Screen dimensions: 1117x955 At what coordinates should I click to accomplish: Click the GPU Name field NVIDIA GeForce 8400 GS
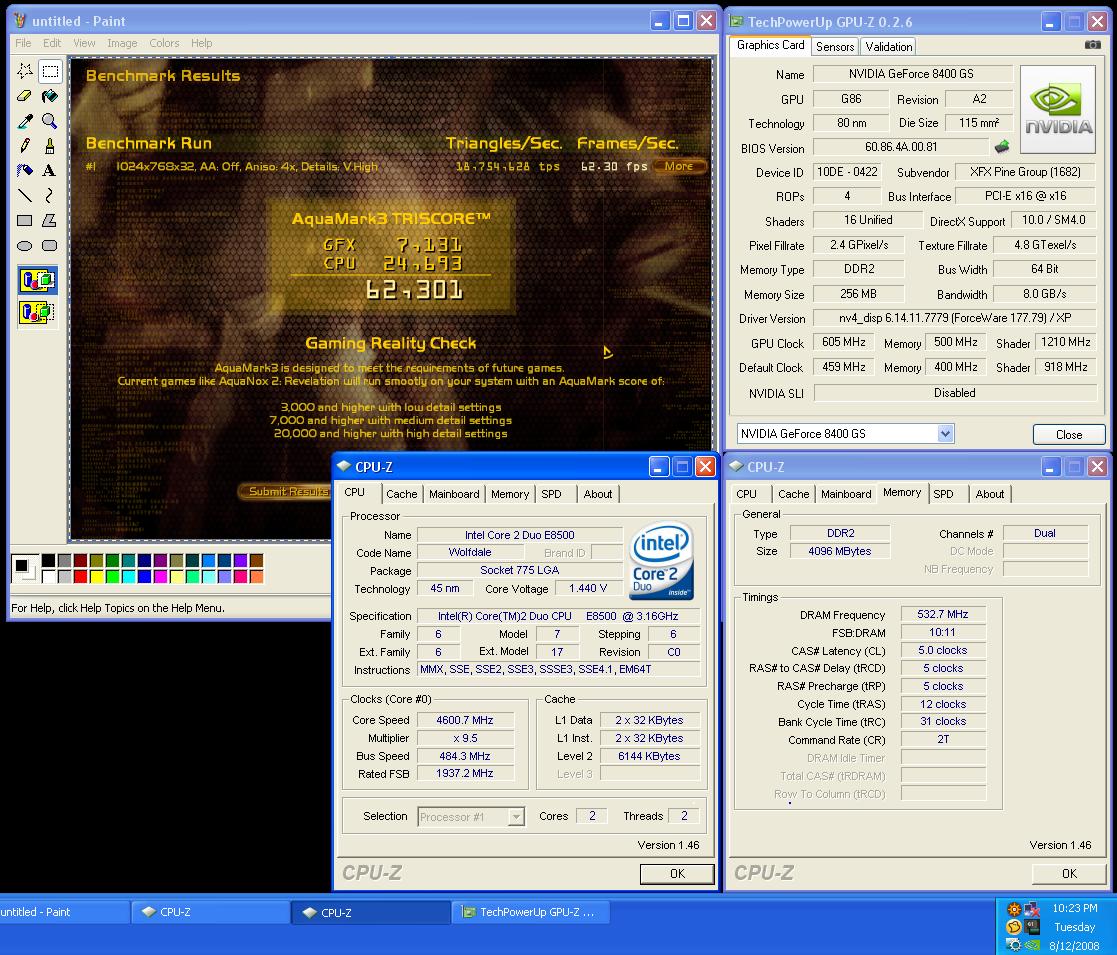coord(912,74)
